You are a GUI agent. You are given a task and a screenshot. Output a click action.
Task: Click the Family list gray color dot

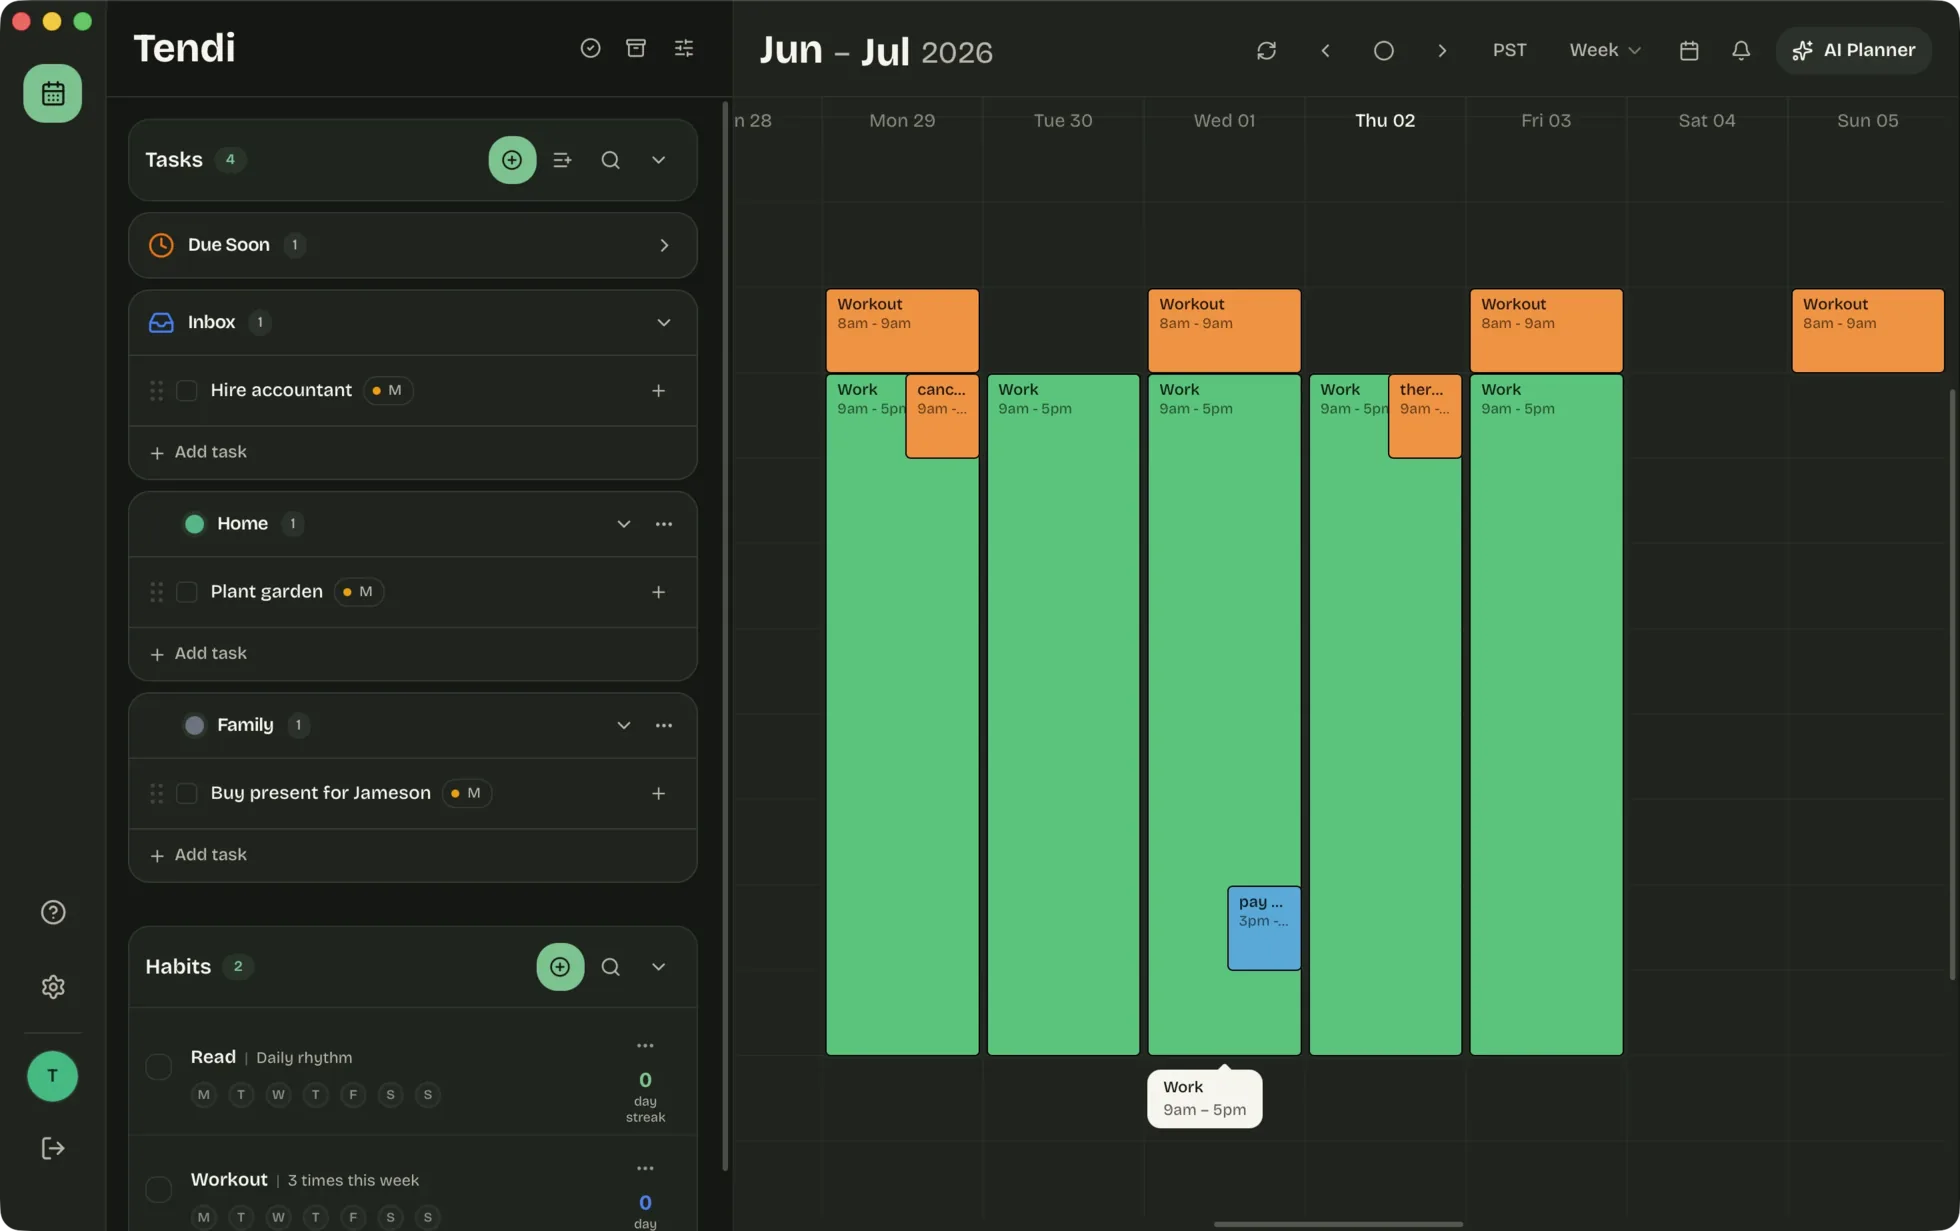(x=194, y=725)
